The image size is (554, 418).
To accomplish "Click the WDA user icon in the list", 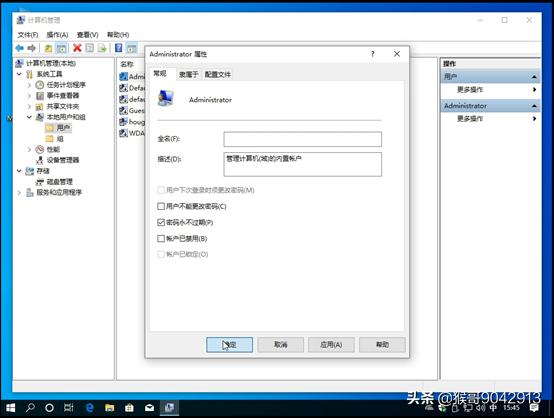I will (123, 133).
